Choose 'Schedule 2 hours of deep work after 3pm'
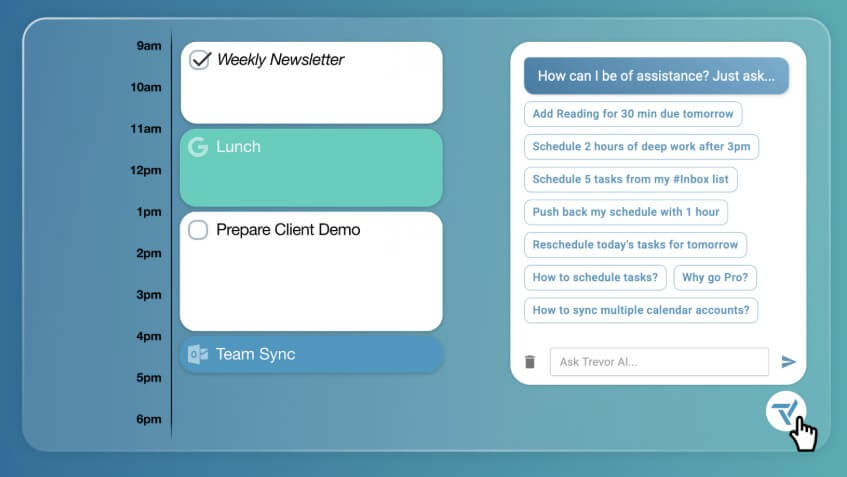 (x=641, y=146)
